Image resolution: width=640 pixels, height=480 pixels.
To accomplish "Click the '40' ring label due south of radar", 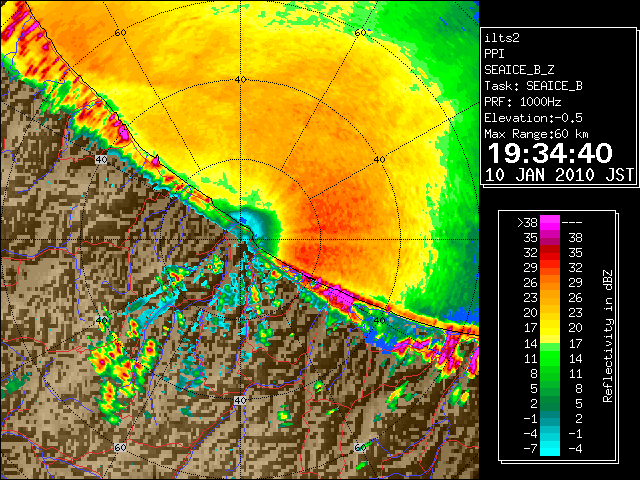I will (240, 400).
